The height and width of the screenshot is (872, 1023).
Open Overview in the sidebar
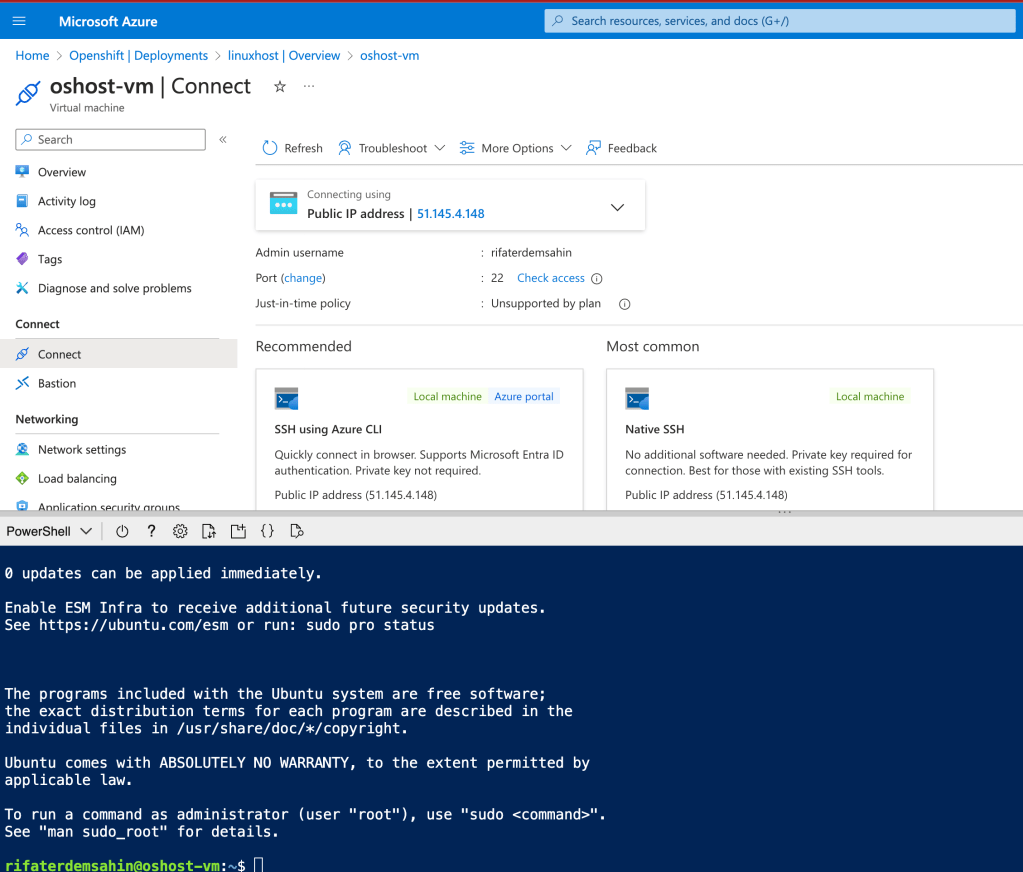62,172
